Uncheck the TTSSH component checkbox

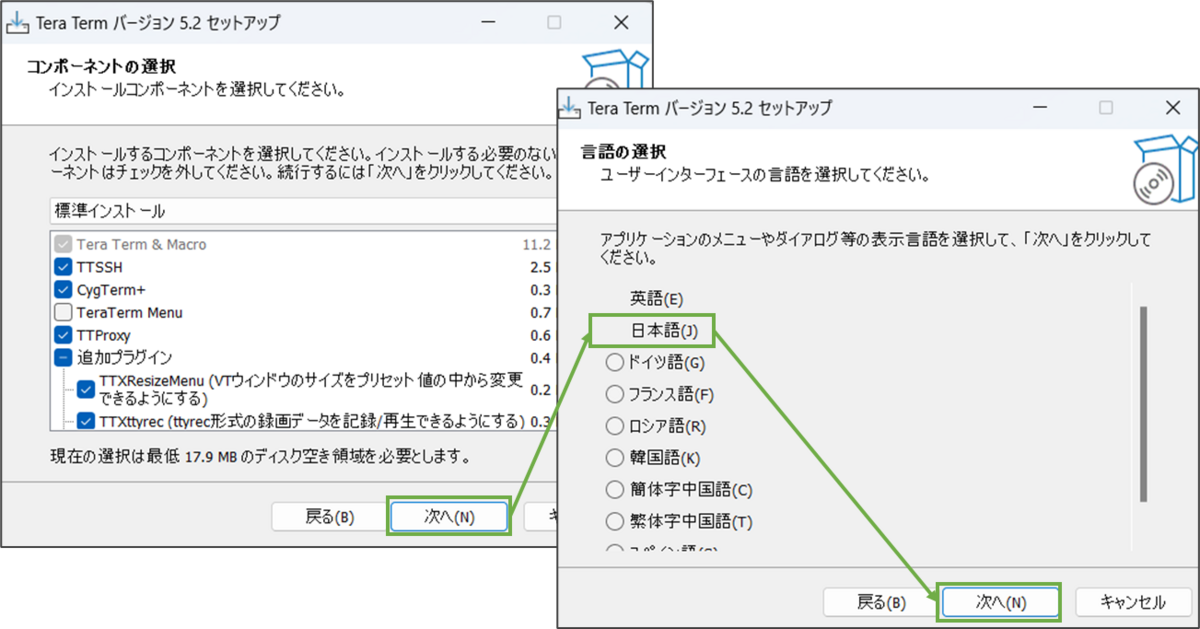click(x=63, y=267)
